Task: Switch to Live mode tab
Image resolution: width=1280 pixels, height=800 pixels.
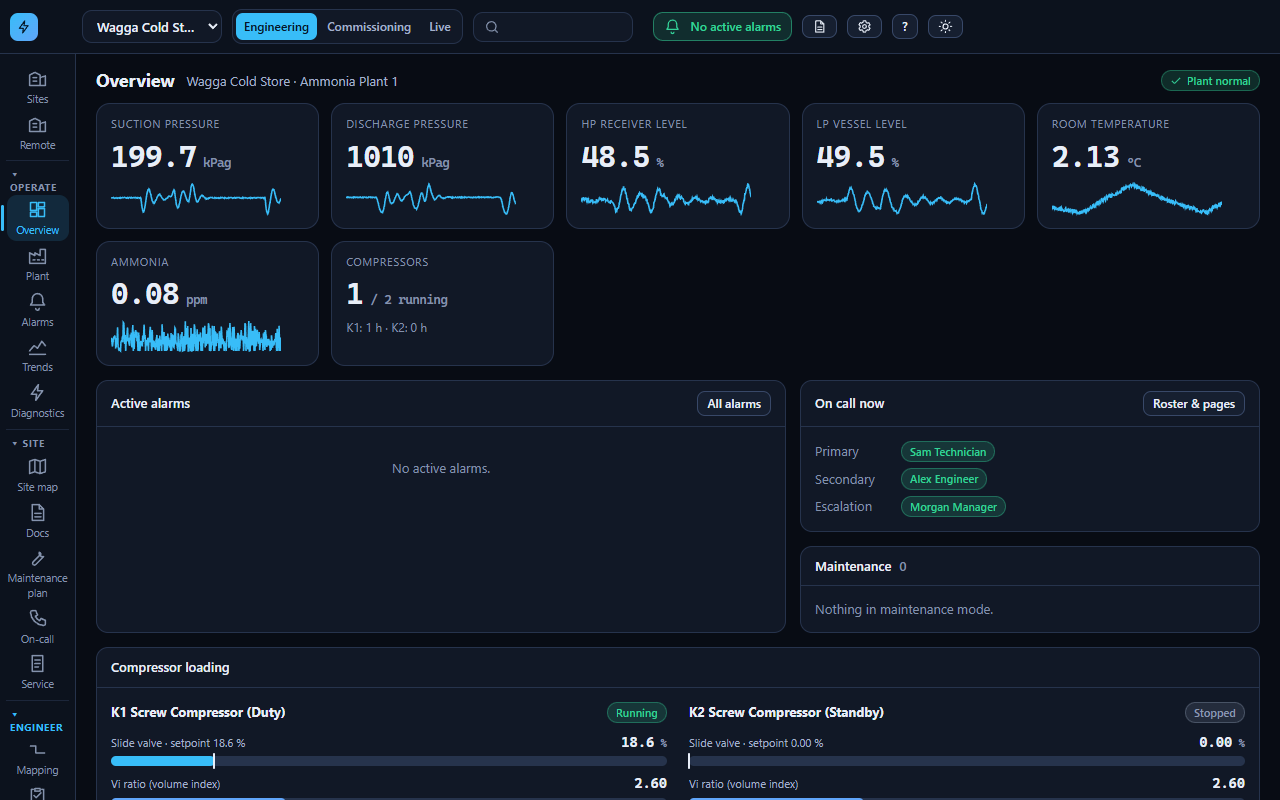Action: (440, 27)
